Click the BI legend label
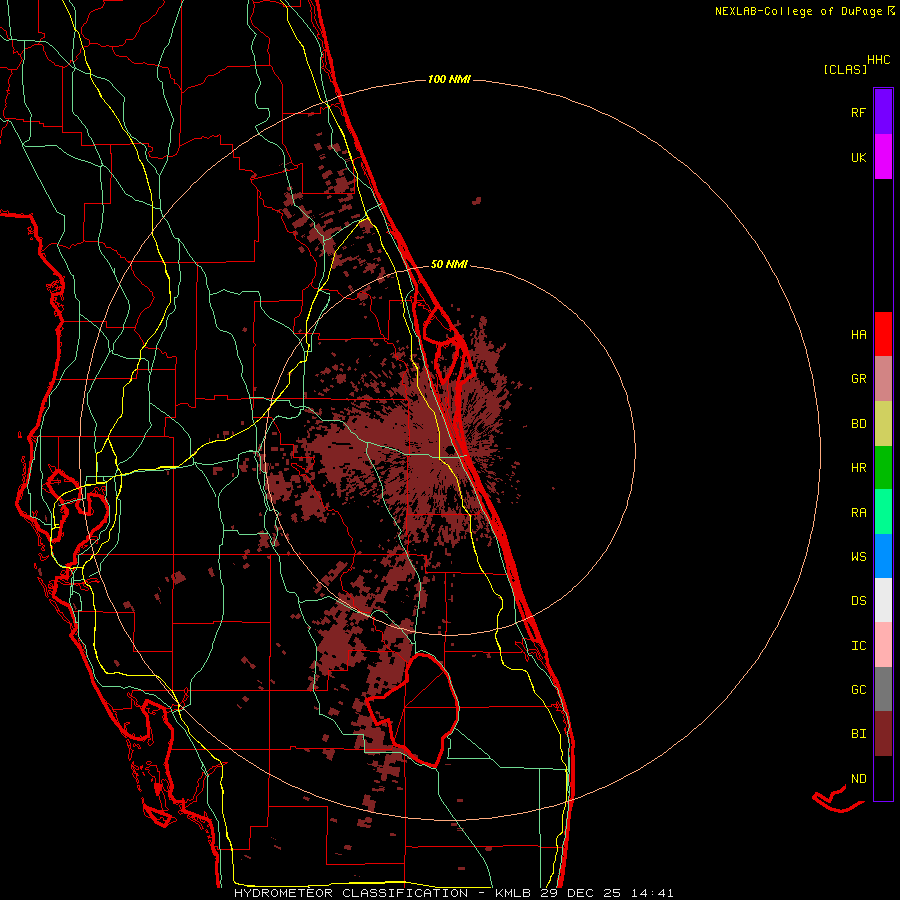This screenshot has height=900, width=900. (858, 734)
